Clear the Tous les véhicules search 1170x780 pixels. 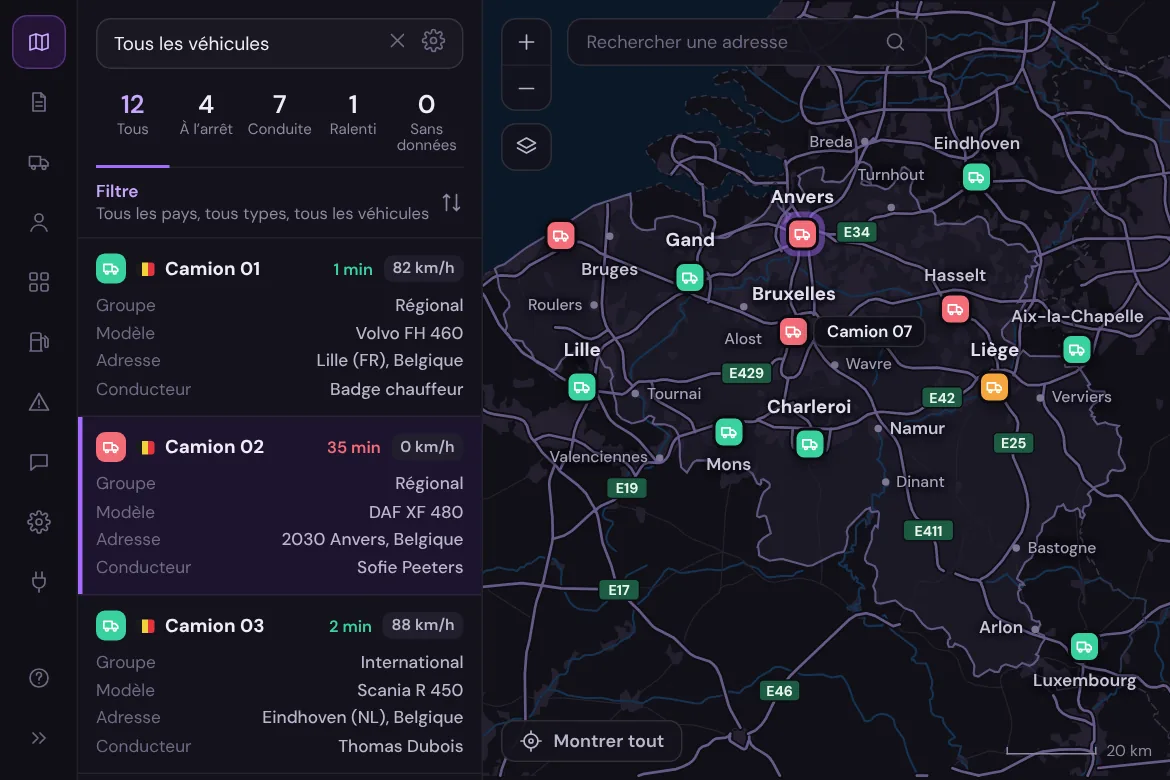coord(398,41)
